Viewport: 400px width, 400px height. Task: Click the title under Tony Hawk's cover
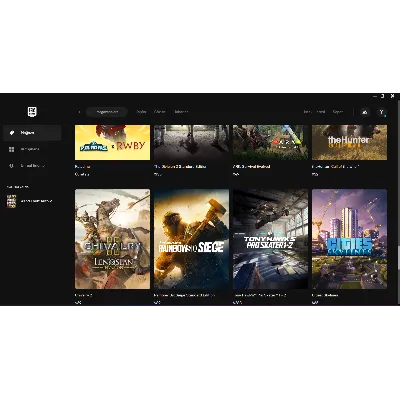(260, 295)
